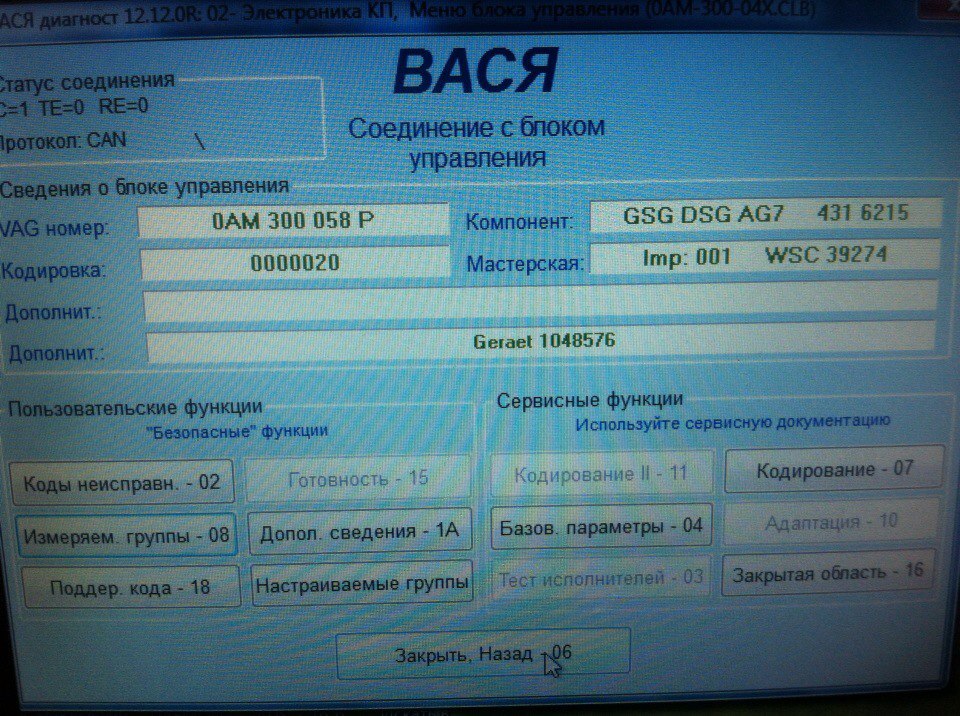Click the 'Компонент:' label
960x716 pixels.
[x=520, y=222]
